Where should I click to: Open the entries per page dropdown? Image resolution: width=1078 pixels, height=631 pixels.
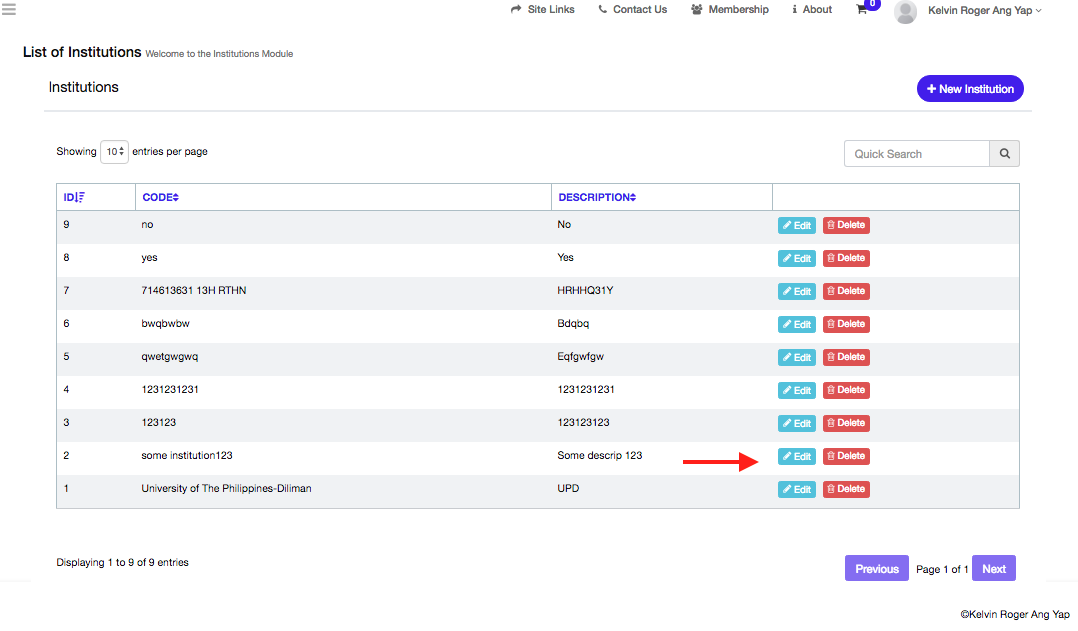(x=114, y=152)
